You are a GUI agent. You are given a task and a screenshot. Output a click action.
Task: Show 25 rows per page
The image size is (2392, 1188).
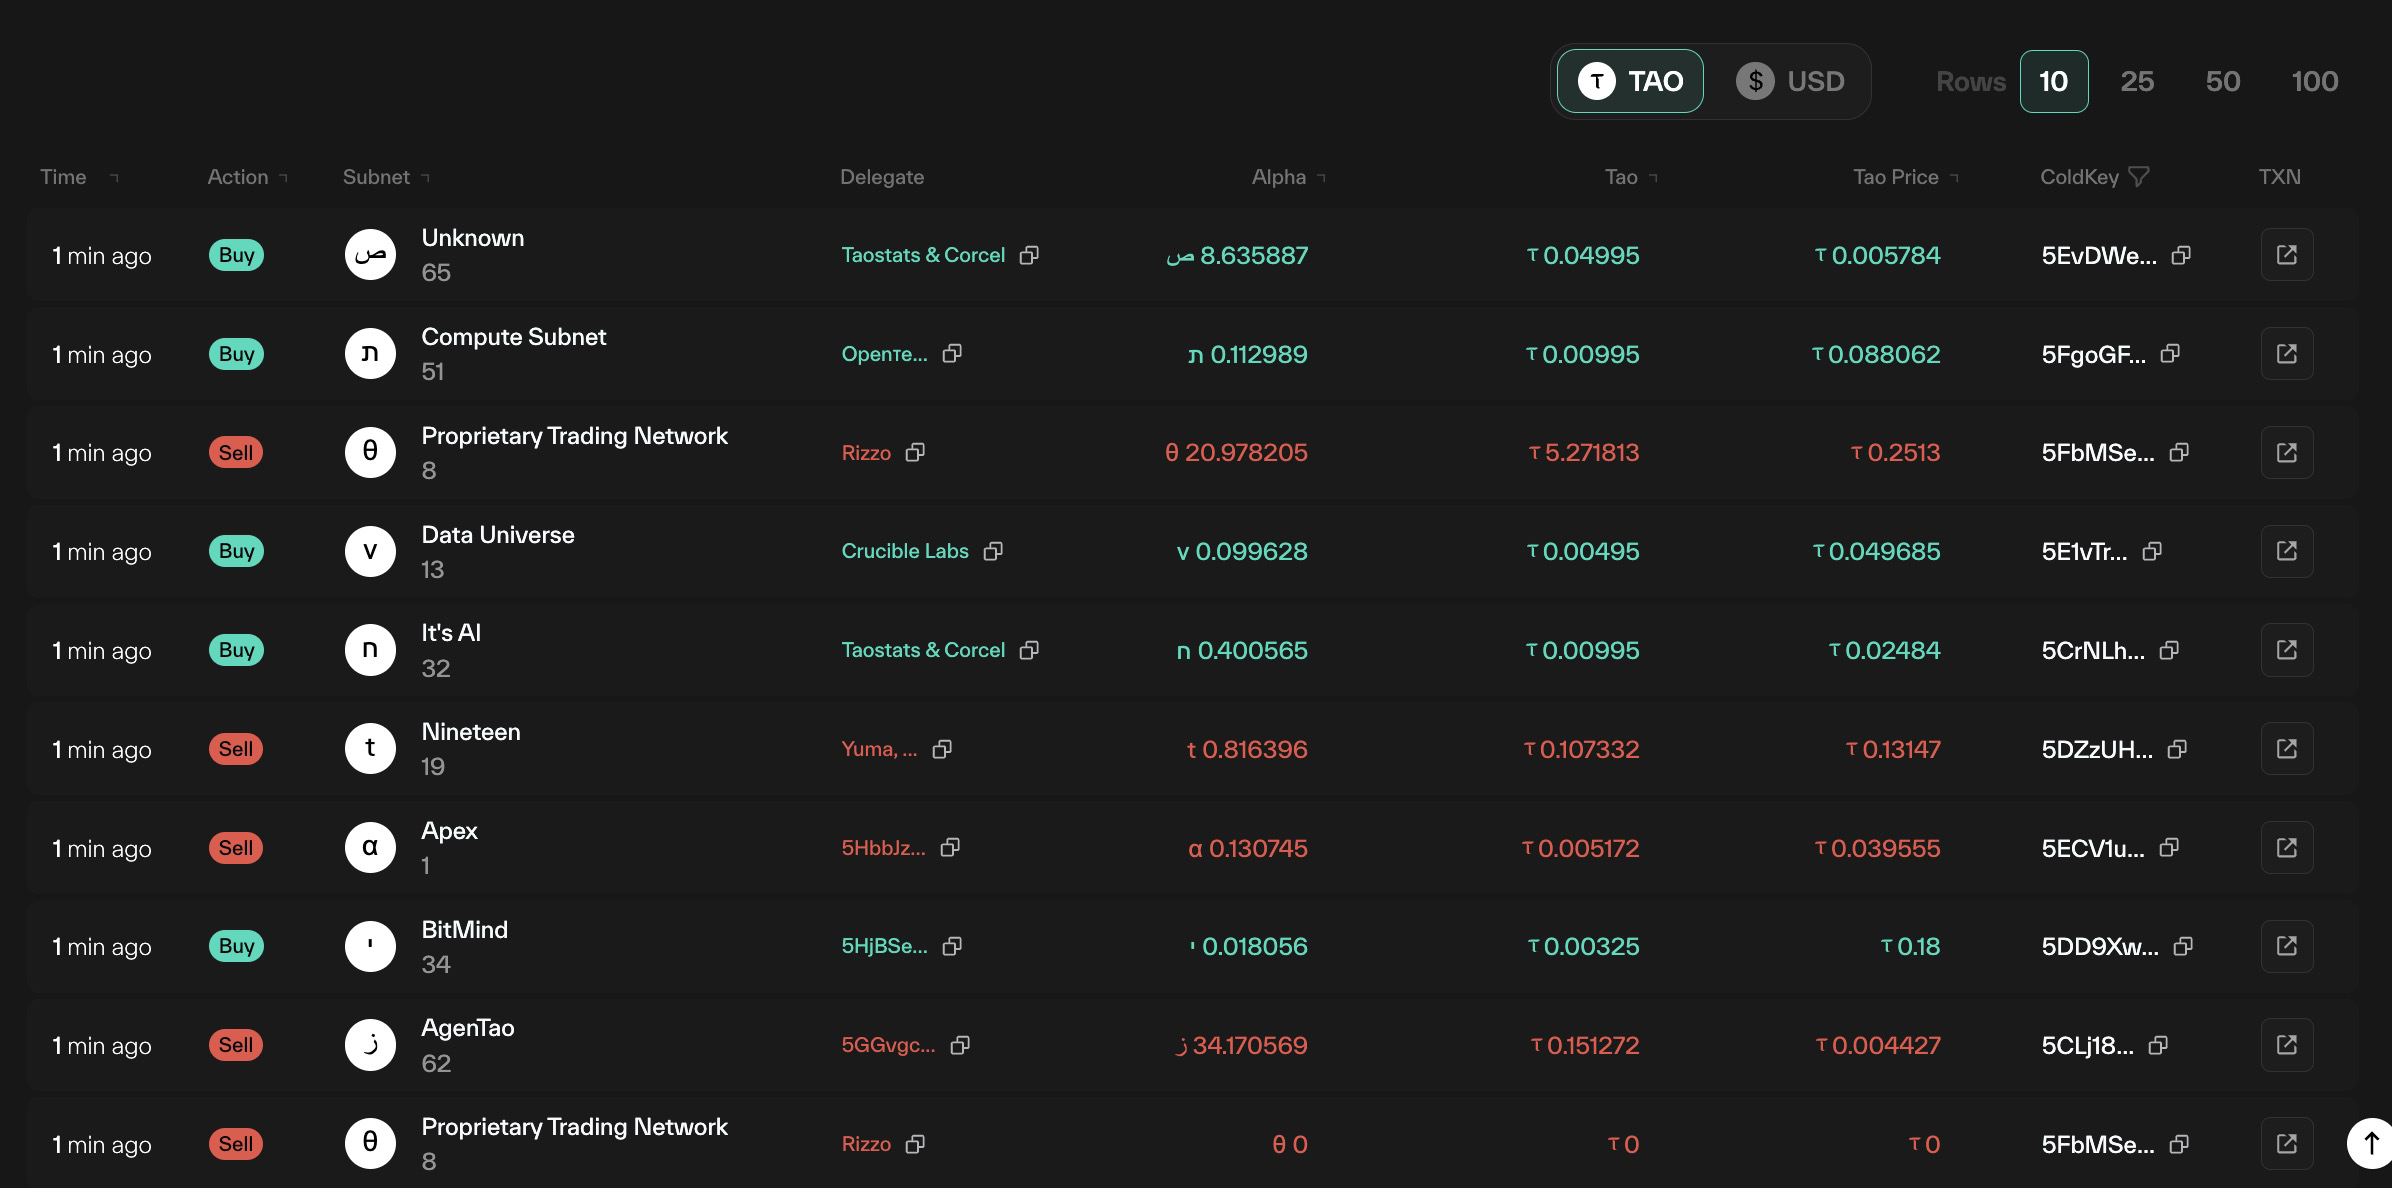point(2137,81)
